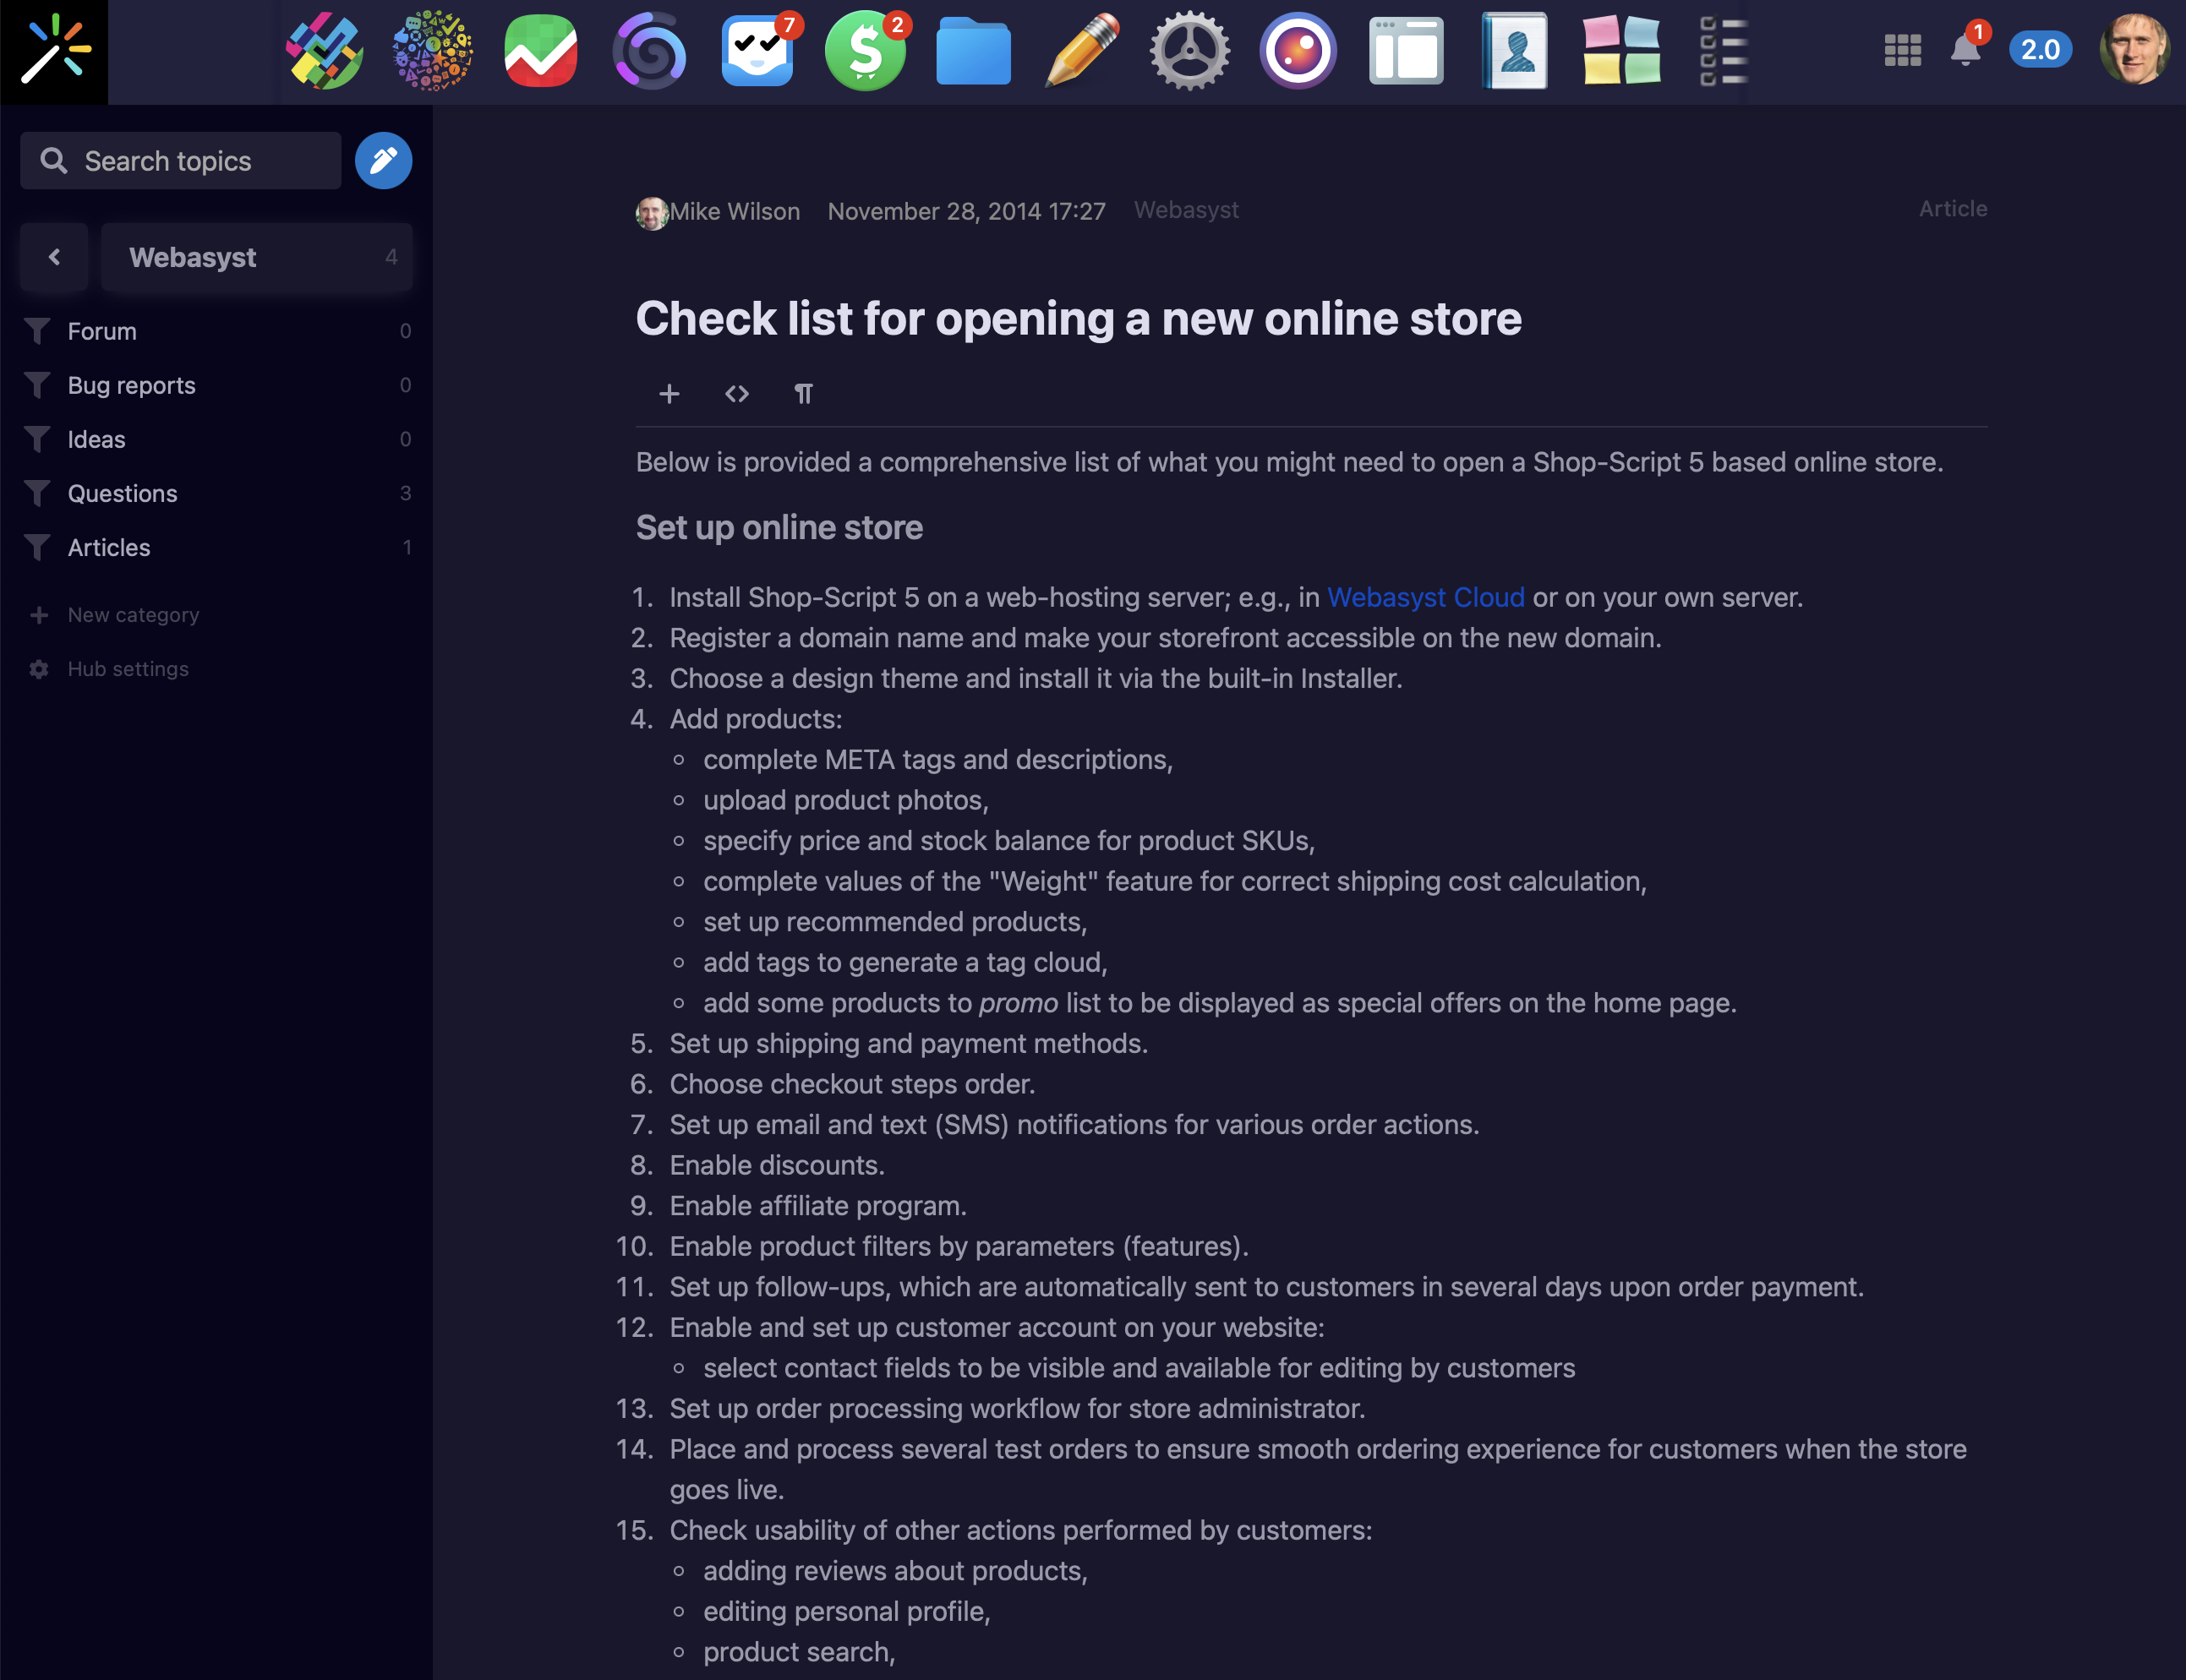Open the user profile avatar
This screenshot has height=1680, width=2186.
click(x=2135, y=49)
